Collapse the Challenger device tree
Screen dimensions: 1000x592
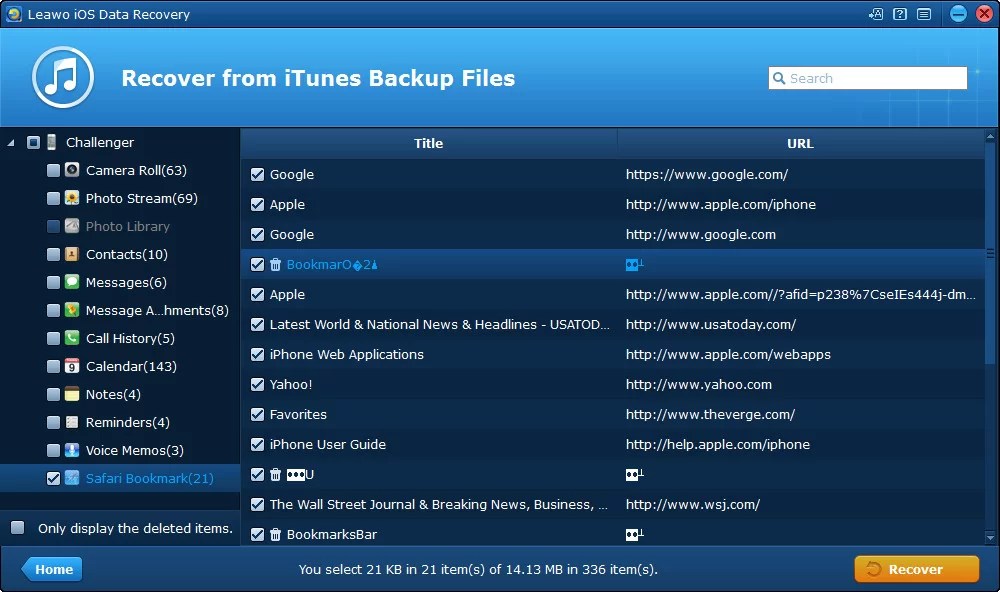point(9,142)
